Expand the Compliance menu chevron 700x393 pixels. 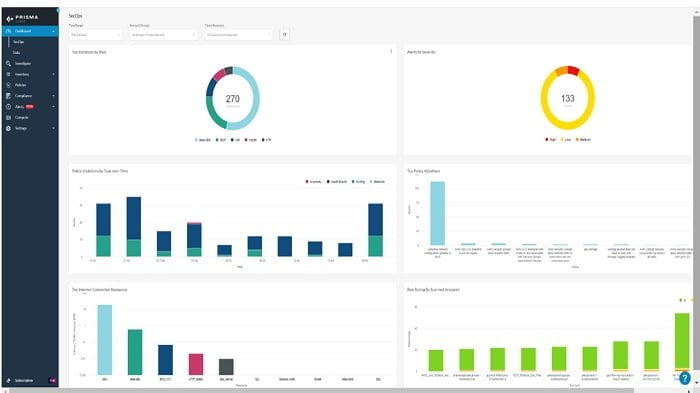click(54, 96)
